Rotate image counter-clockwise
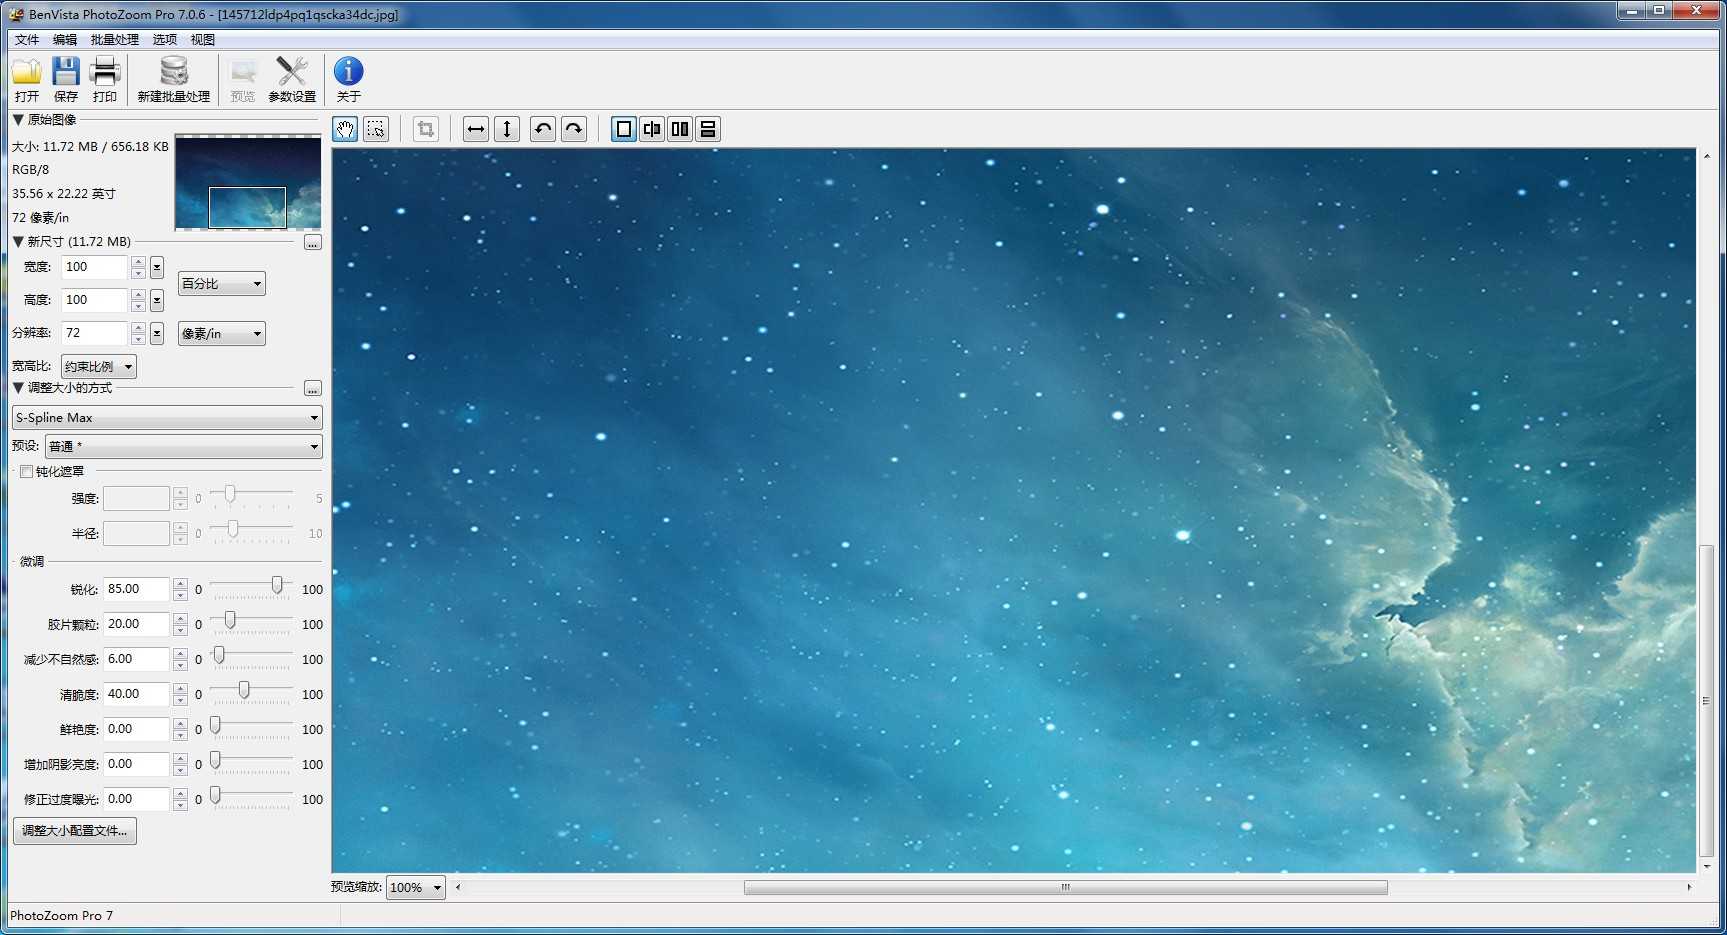The height and width of the screenshot is (935, 1727). [543, 129]
